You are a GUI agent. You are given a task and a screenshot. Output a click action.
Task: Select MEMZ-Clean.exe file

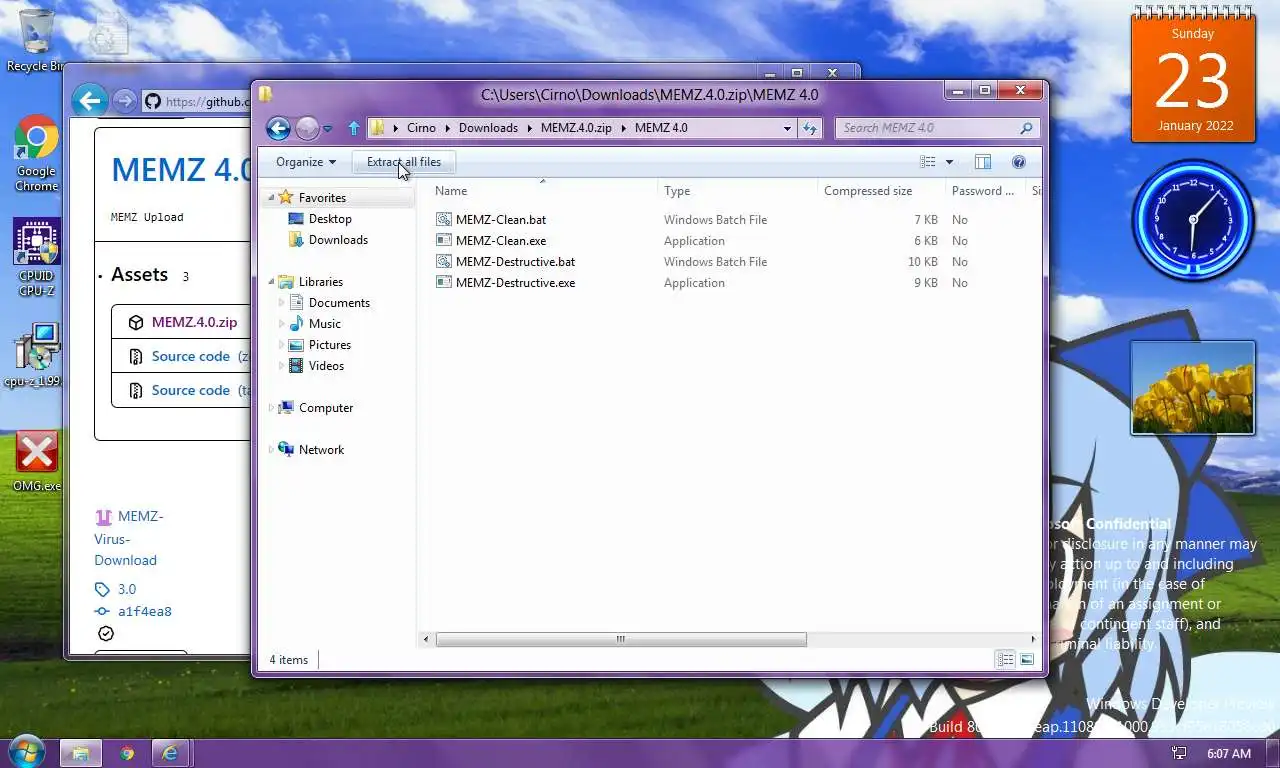click(501, 241)
